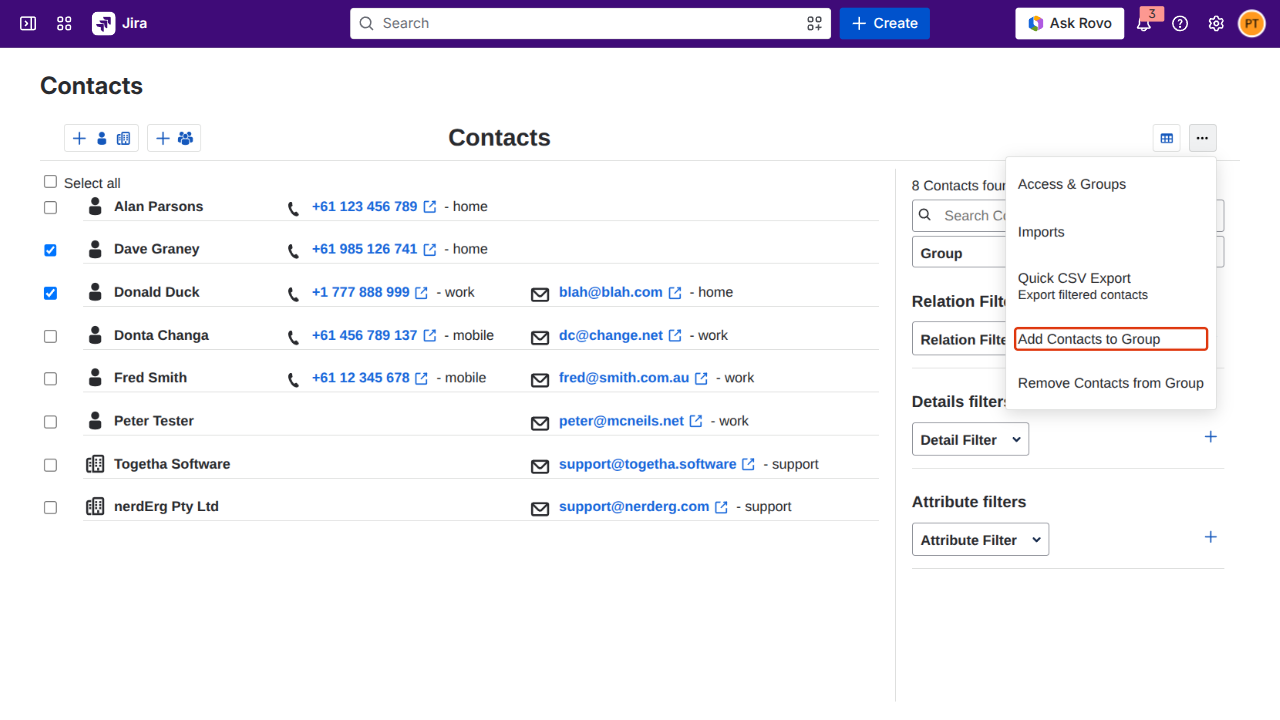This screenshot has height=720, width=1280.
Task: Open external link icon next to +61 123 456 789
Action: tap(430, 207)
